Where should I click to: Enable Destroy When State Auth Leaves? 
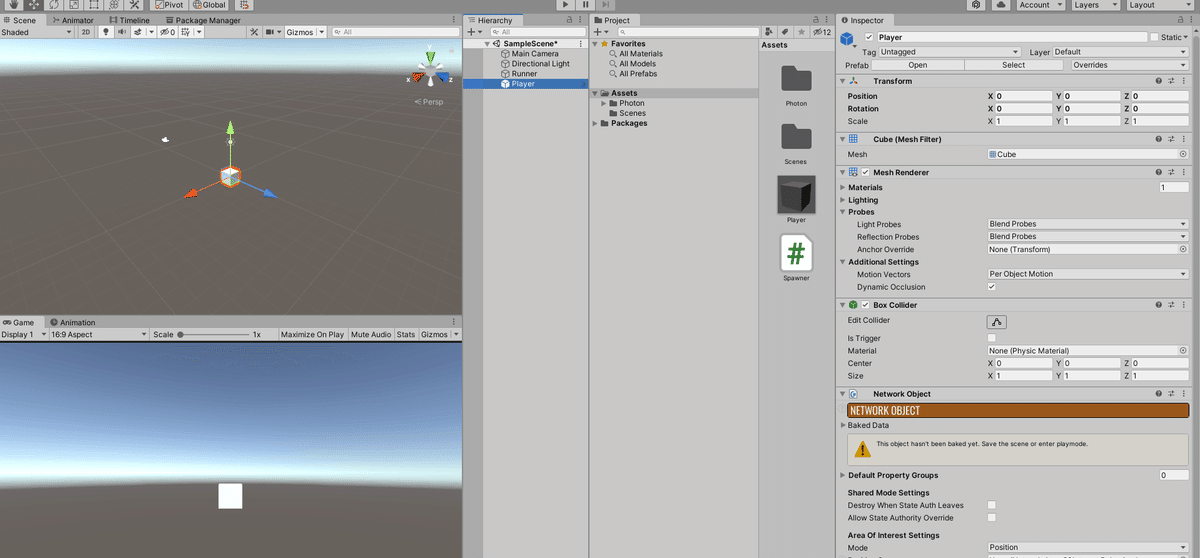coord(992,505)
